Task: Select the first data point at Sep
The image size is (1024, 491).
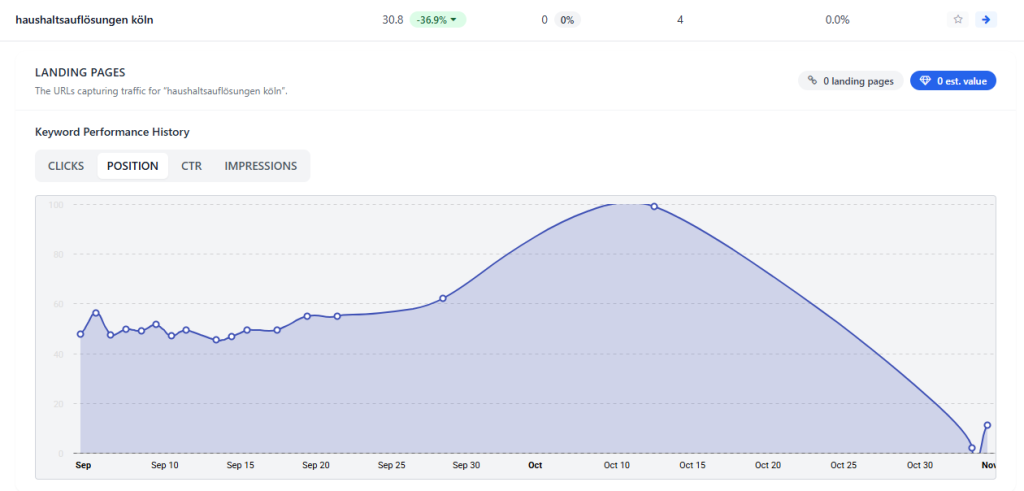Action: coord(80,334)
